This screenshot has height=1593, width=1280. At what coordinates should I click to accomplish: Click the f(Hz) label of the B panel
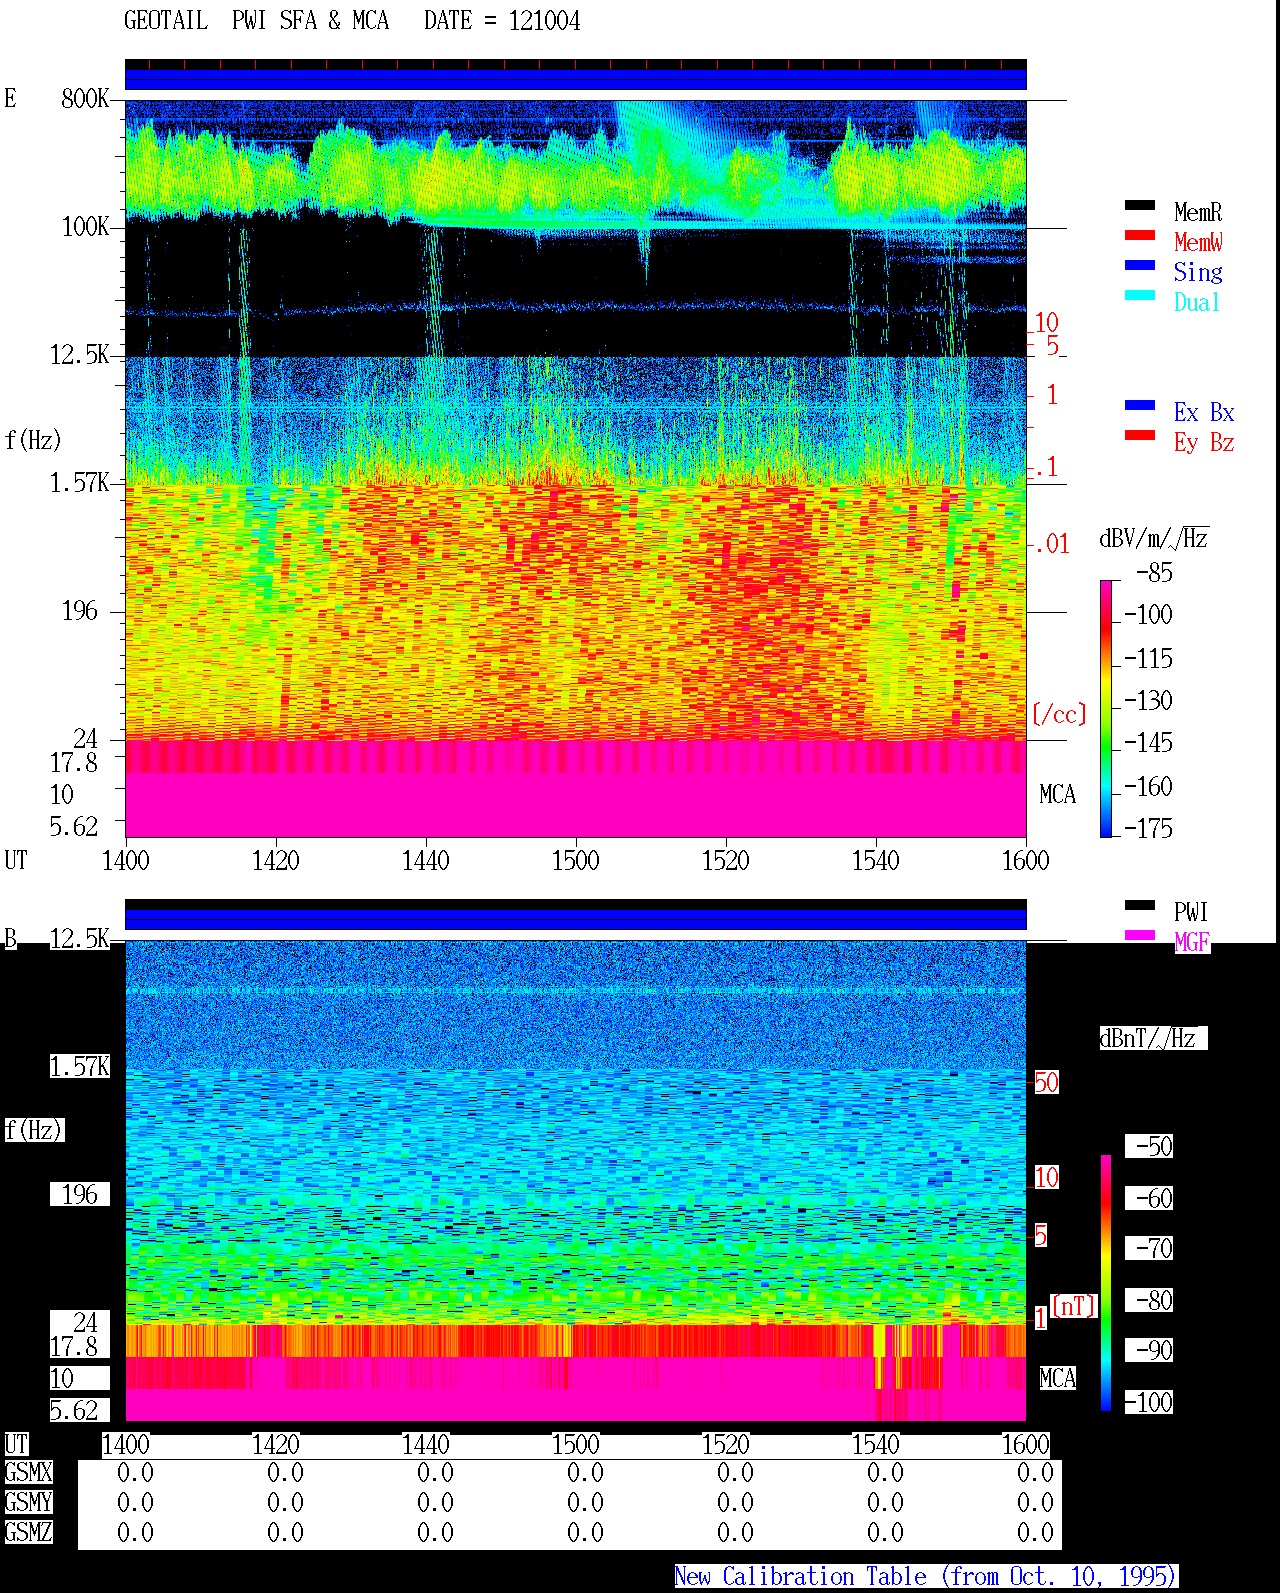pos(33,1130)
